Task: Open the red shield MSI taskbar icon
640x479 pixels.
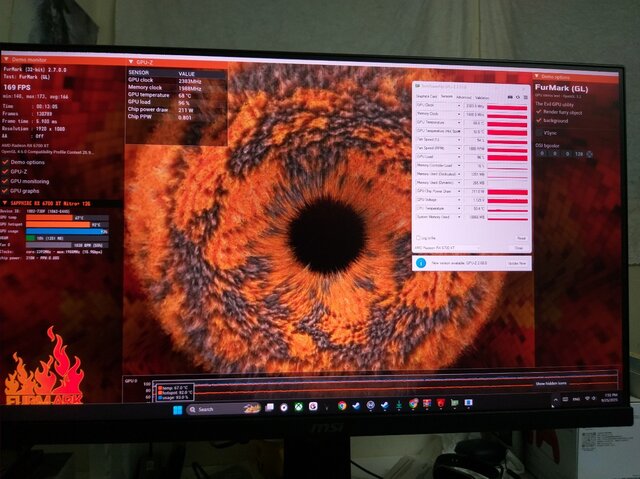Action: (x=441, y=404)
